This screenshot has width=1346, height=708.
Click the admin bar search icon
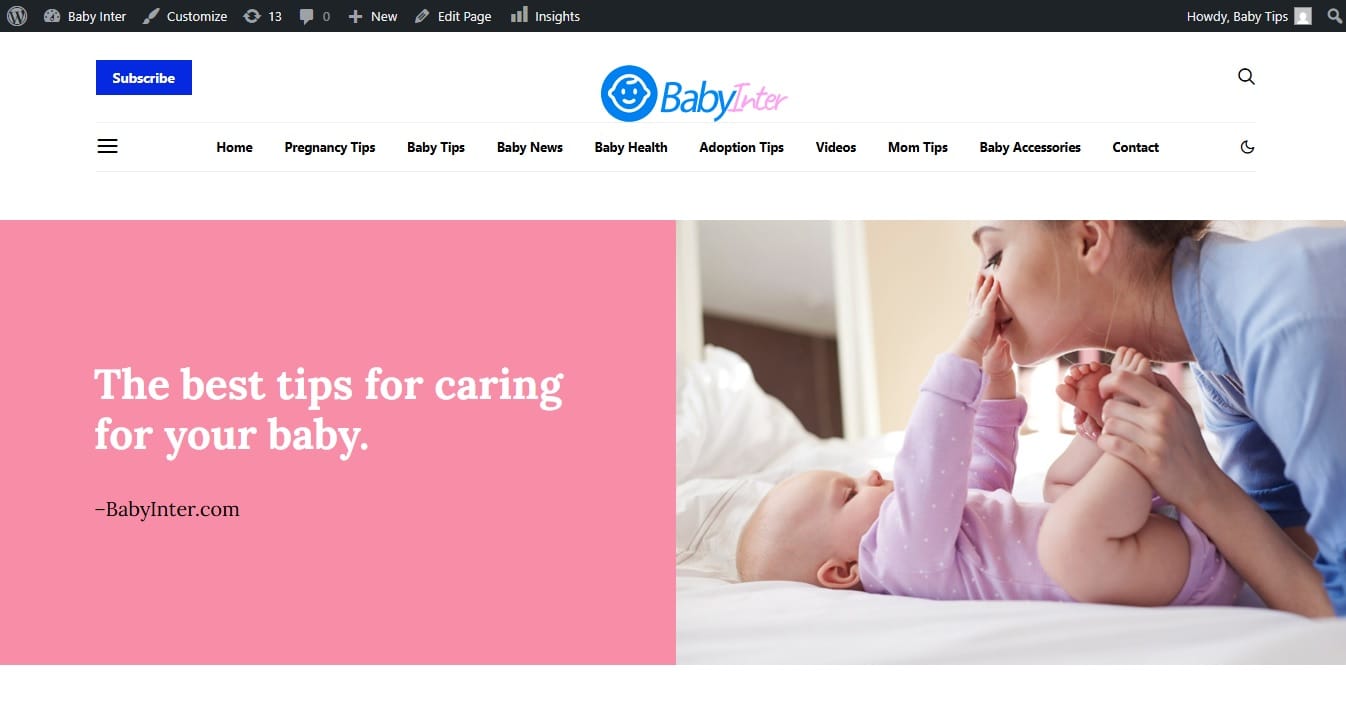[1333, 16]
